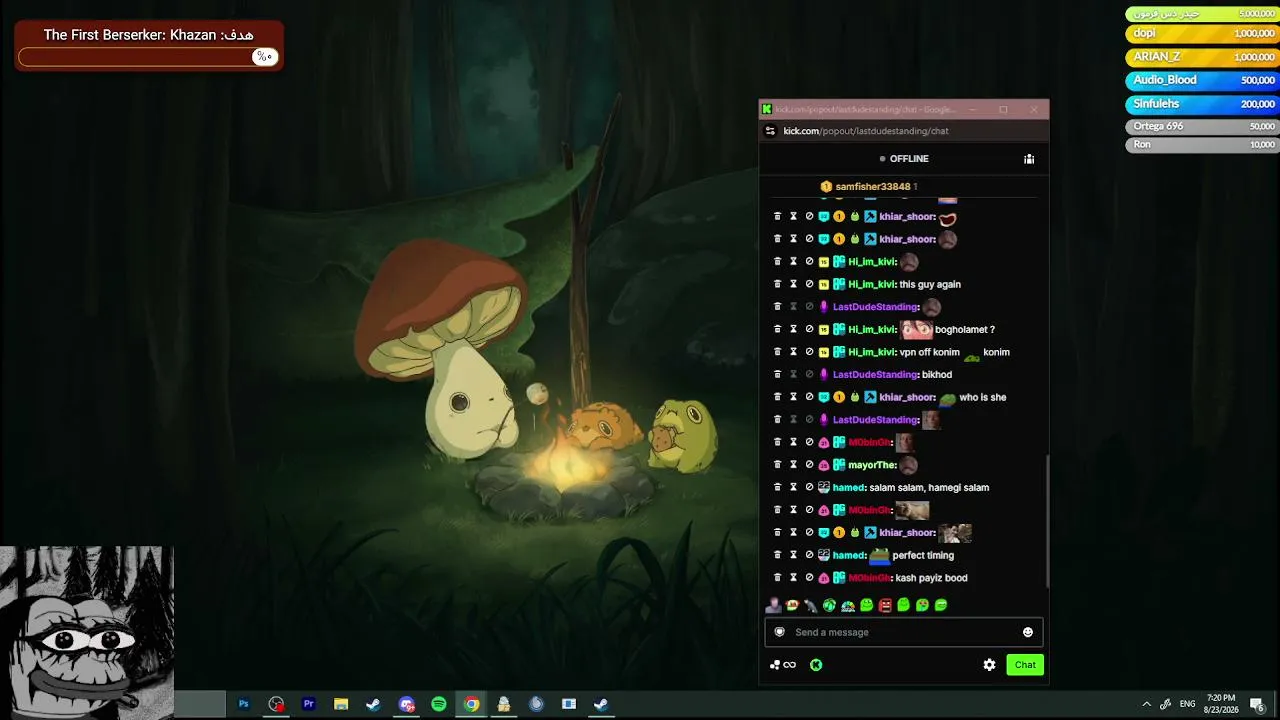Open the notification center icon
The height and width of the screenshot is (720, 1280).
tap(1258, 705)
